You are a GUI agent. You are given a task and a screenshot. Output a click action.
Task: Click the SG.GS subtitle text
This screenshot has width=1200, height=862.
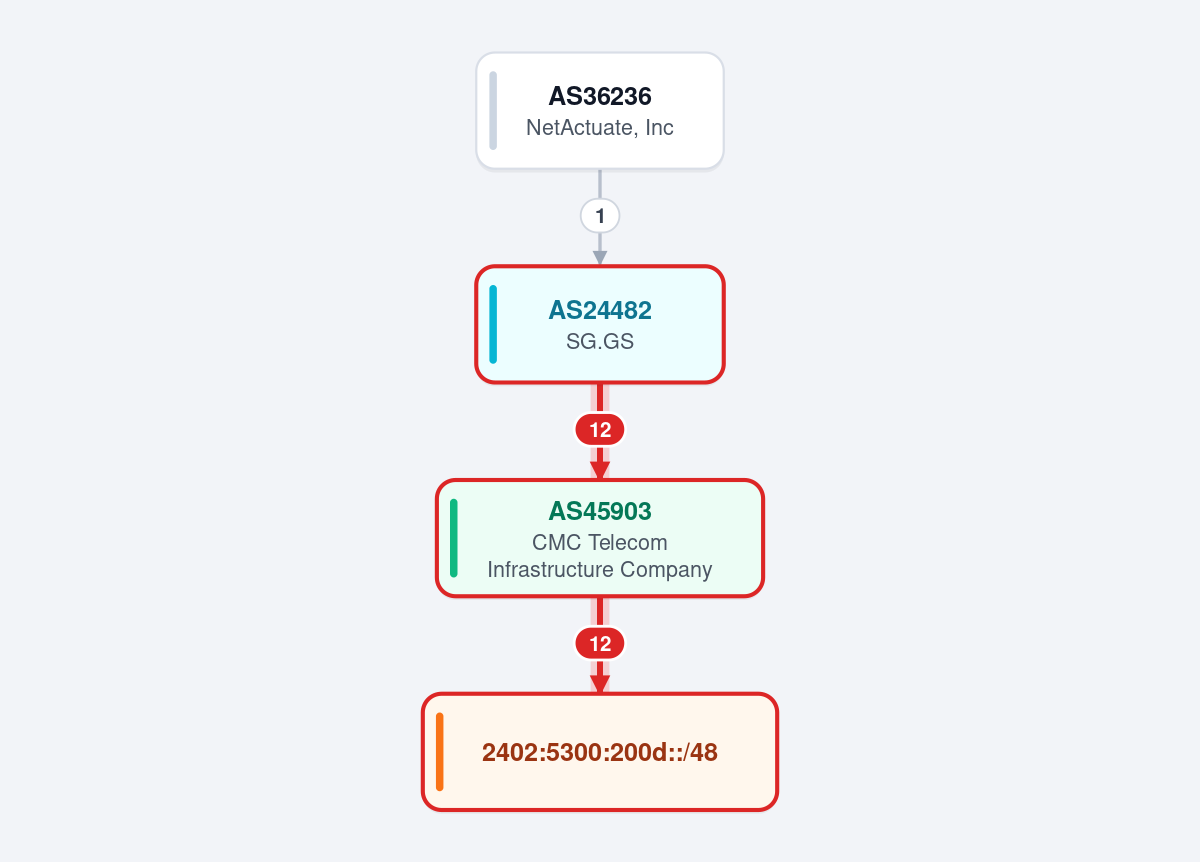[600, 342]
